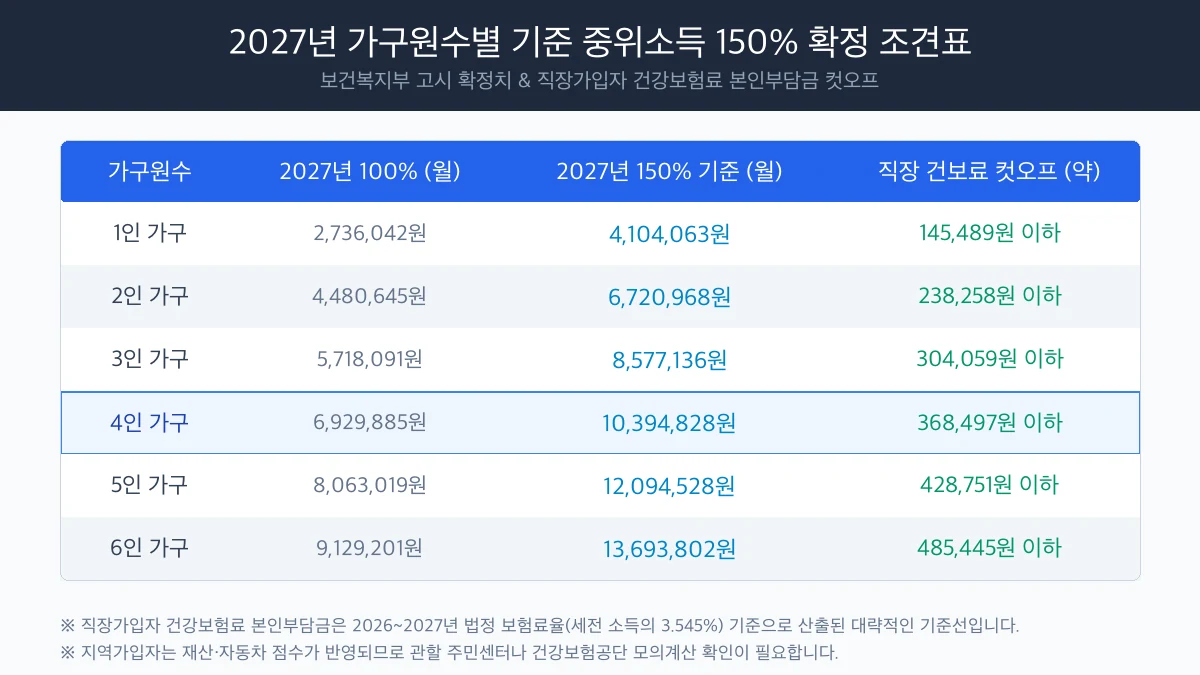
Task: Click the value '10,394,828원'
Action: coord(670,423)
